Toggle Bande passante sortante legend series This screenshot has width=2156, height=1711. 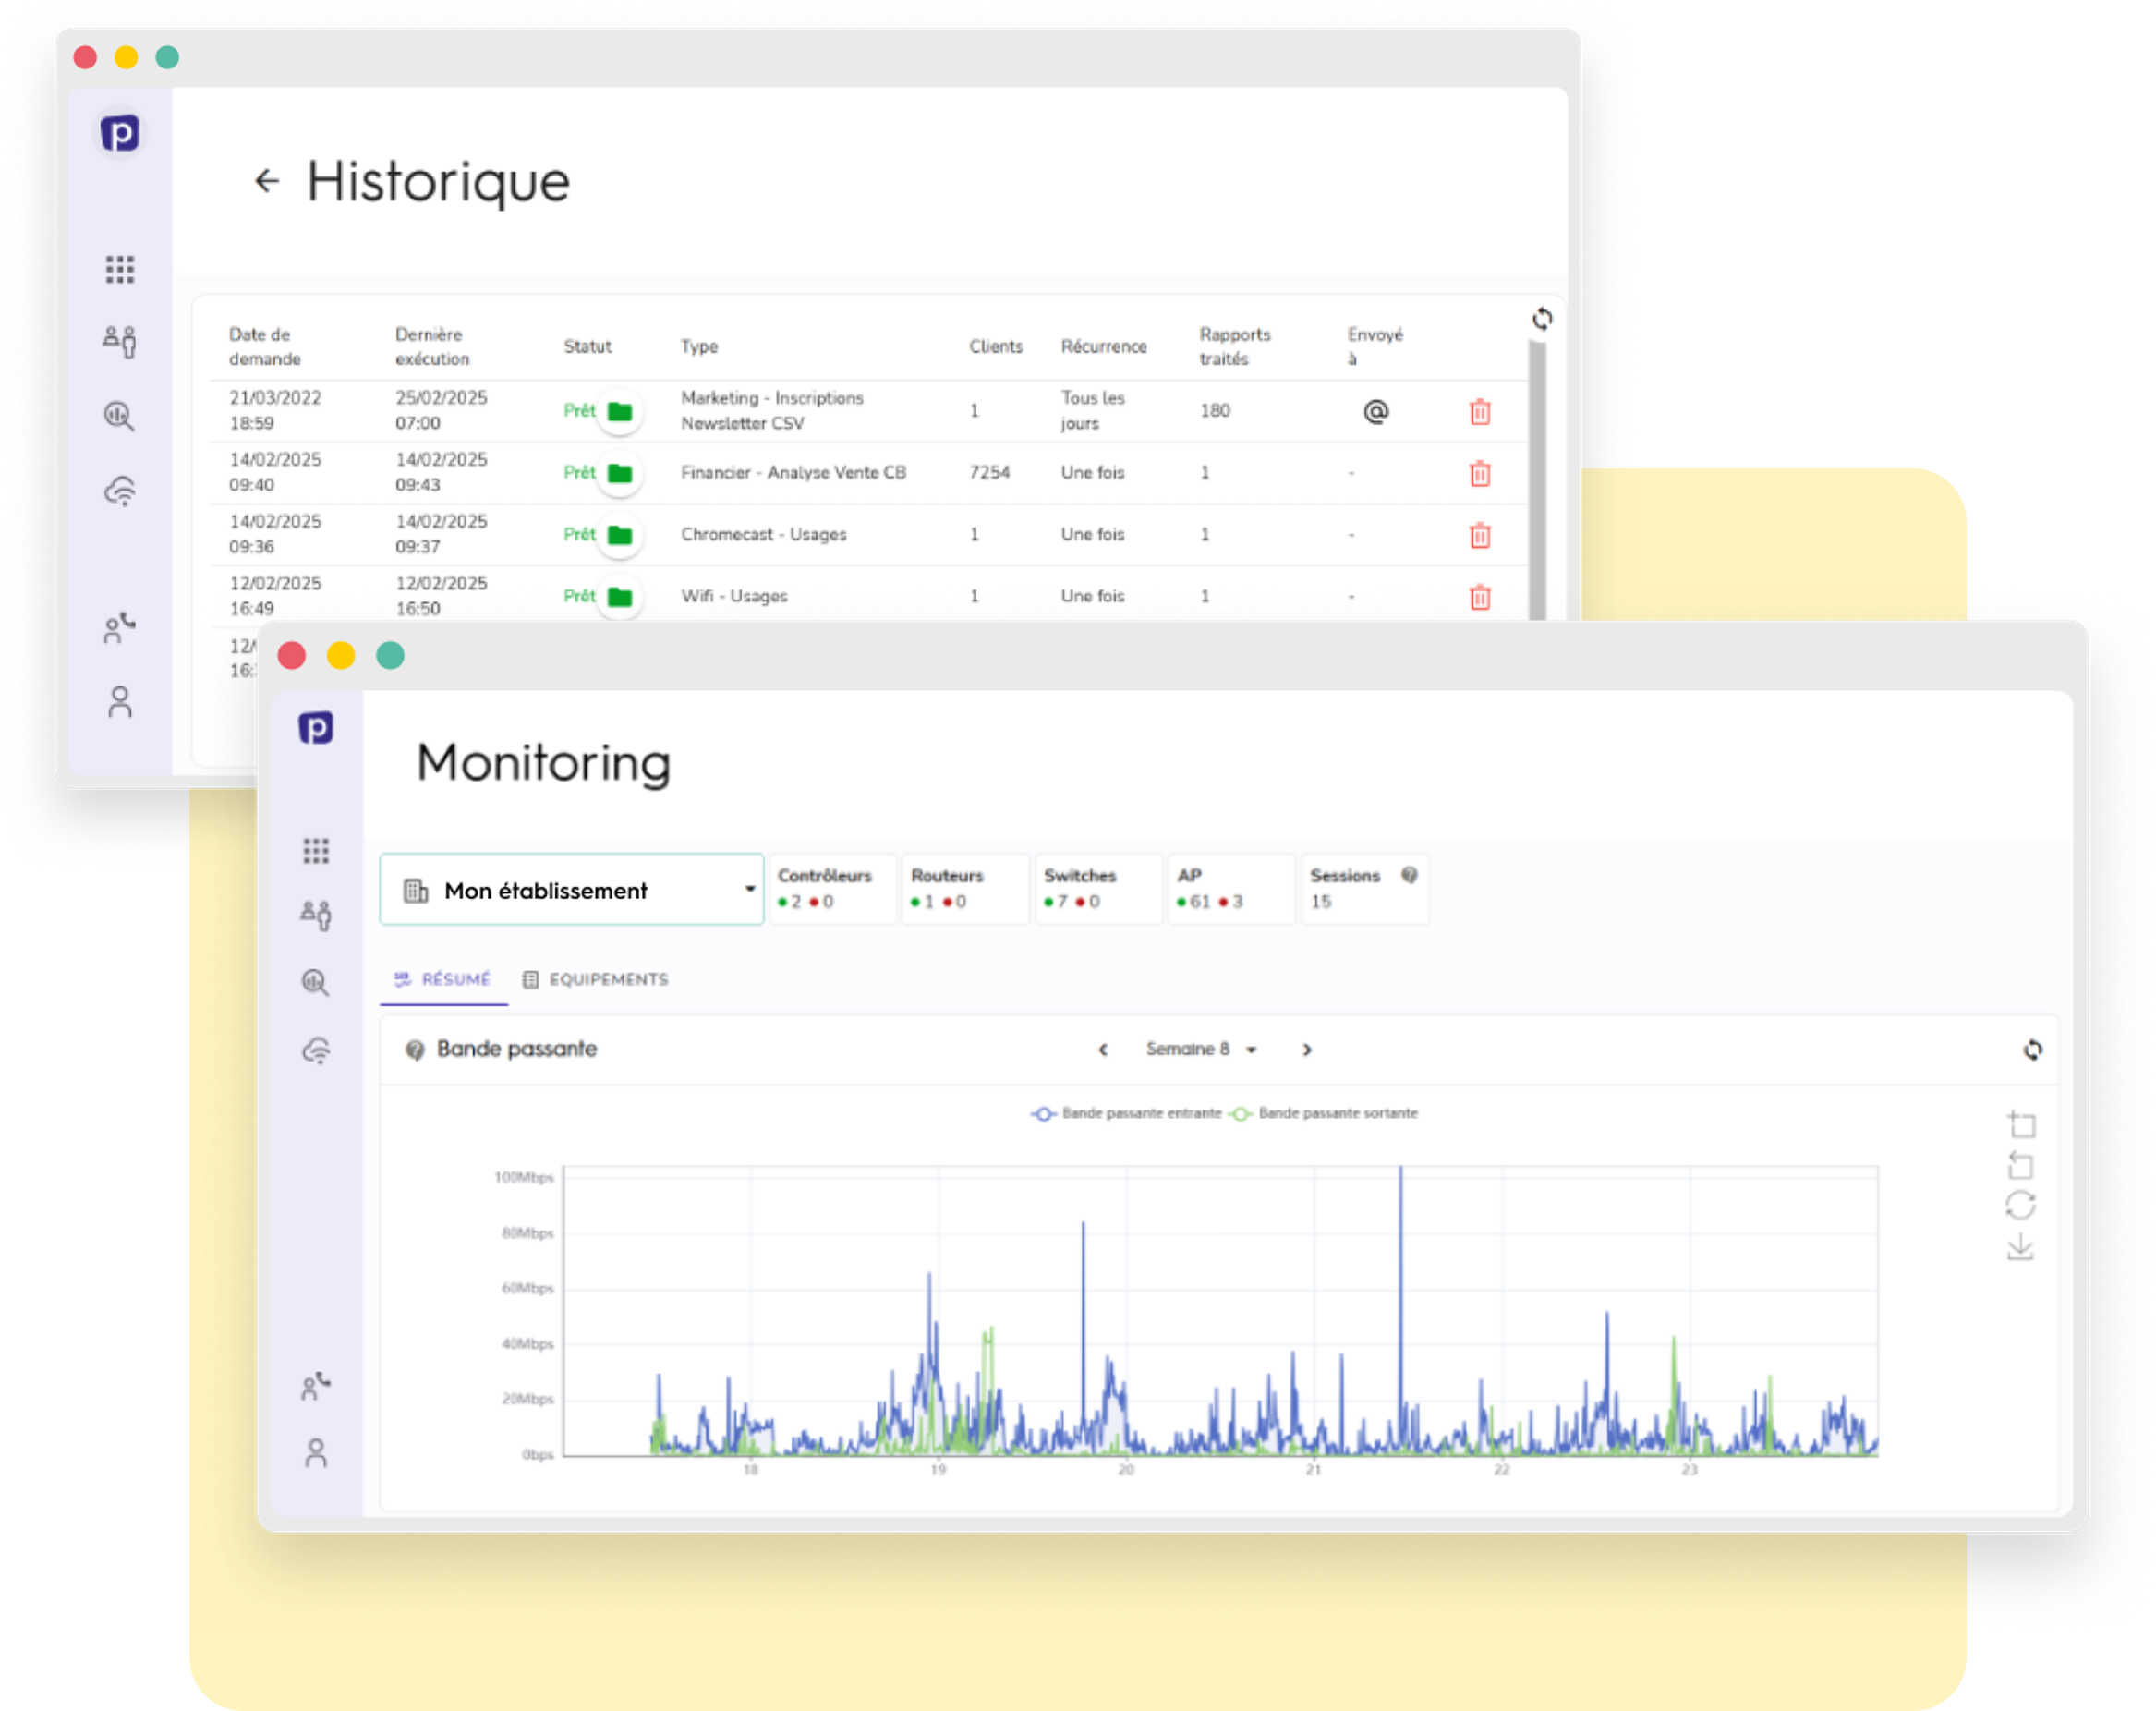tap(1325, 1113)
